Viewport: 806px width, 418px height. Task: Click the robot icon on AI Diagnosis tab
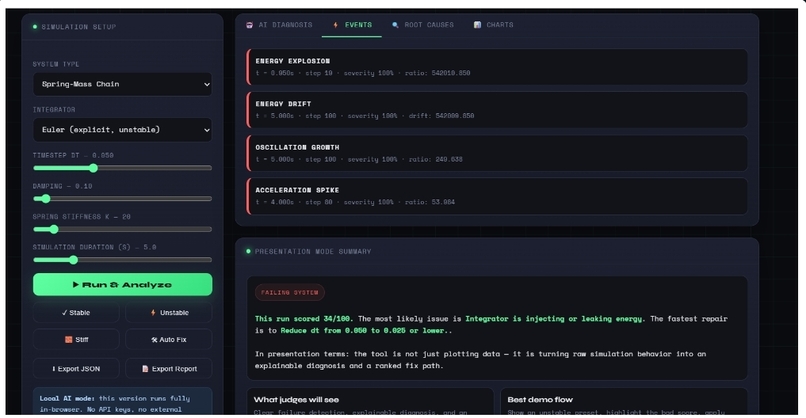(249, 25)
